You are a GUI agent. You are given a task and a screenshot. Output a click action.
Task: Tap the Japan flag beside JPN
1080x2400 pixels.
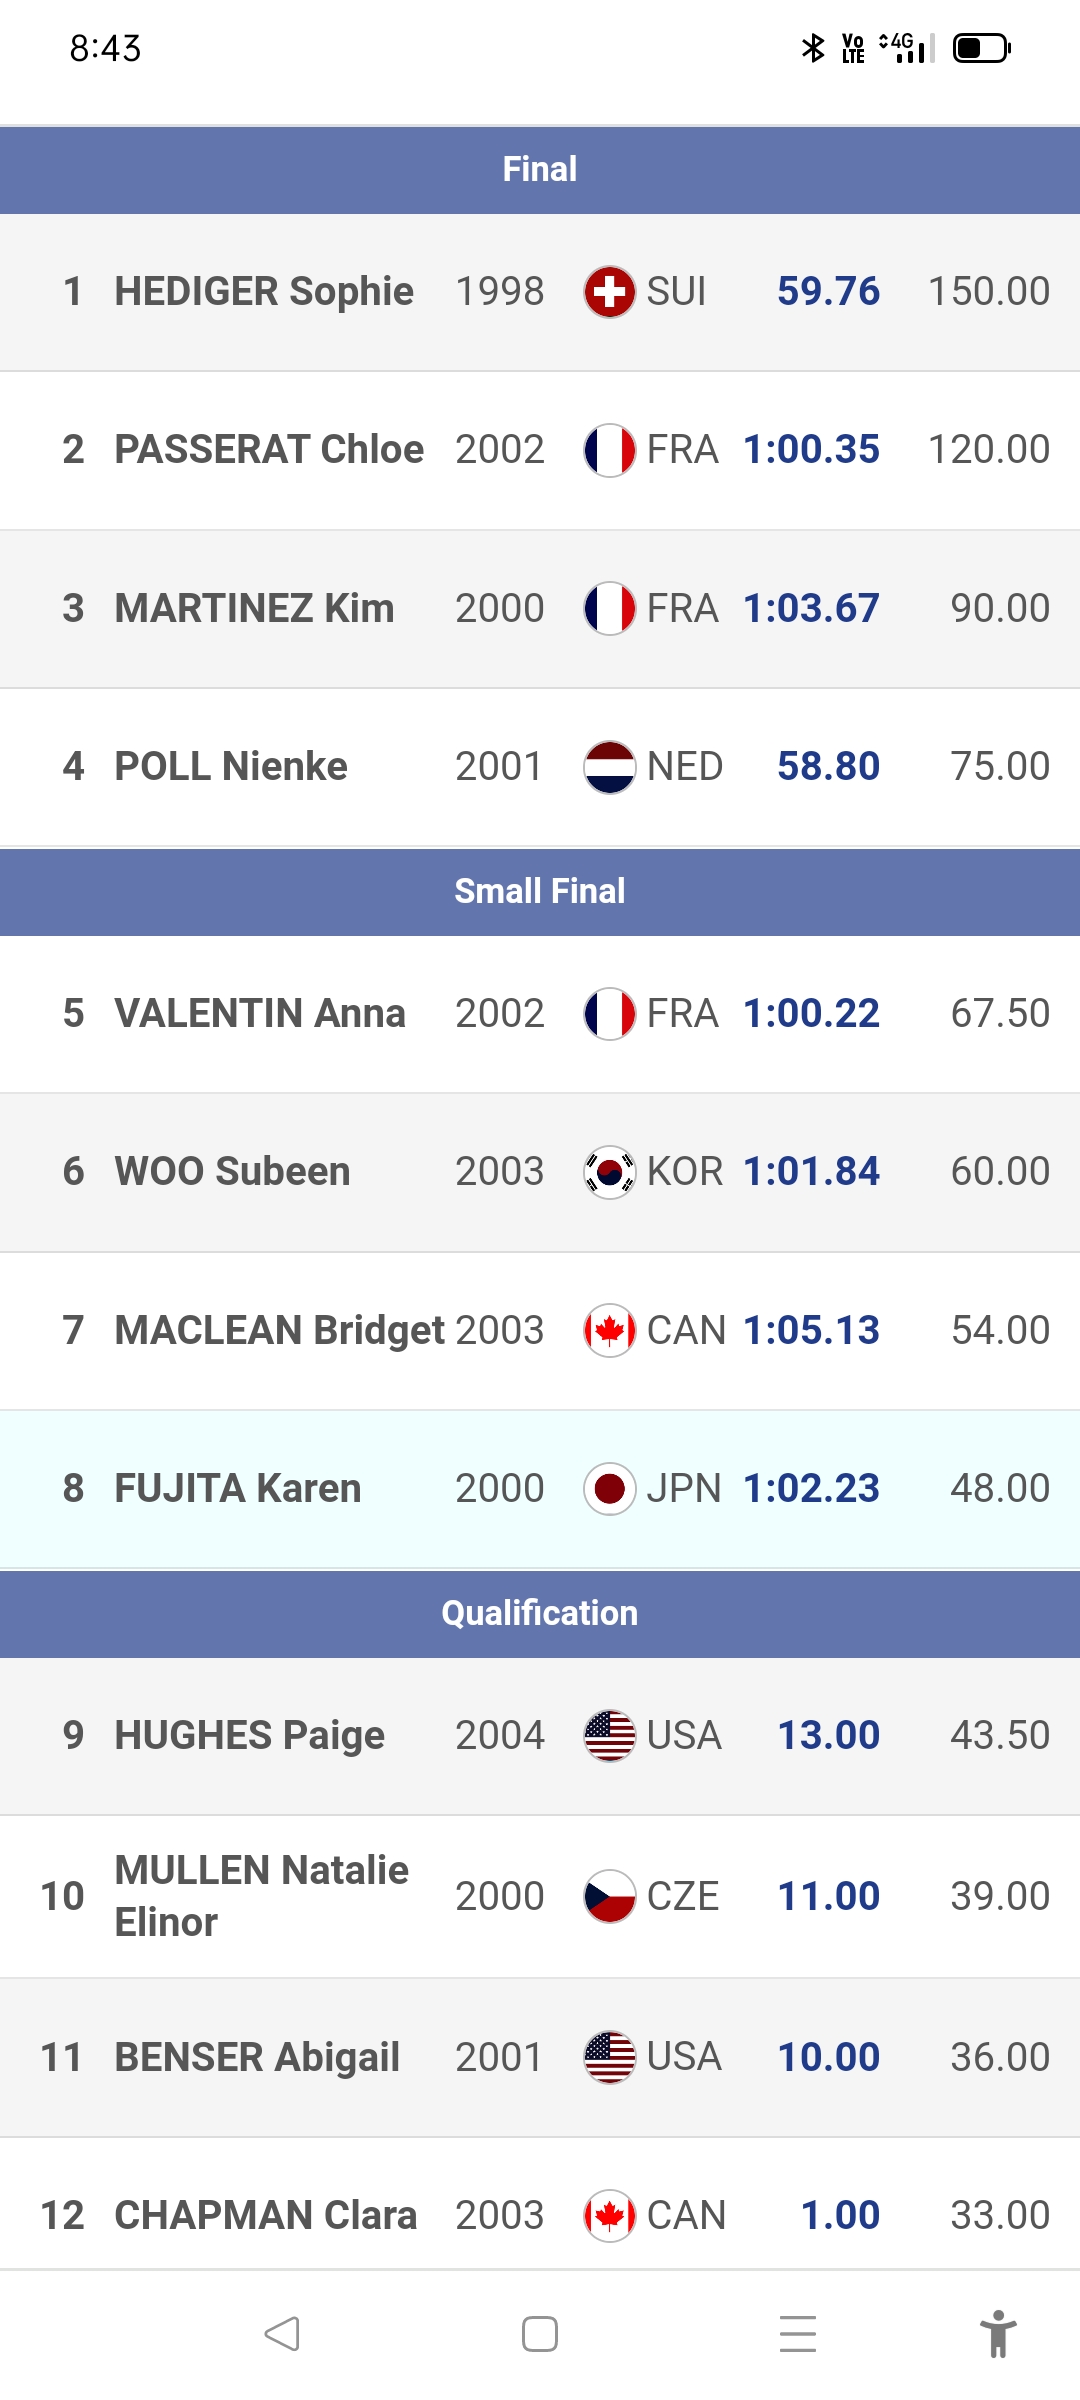coord(609,1489)
